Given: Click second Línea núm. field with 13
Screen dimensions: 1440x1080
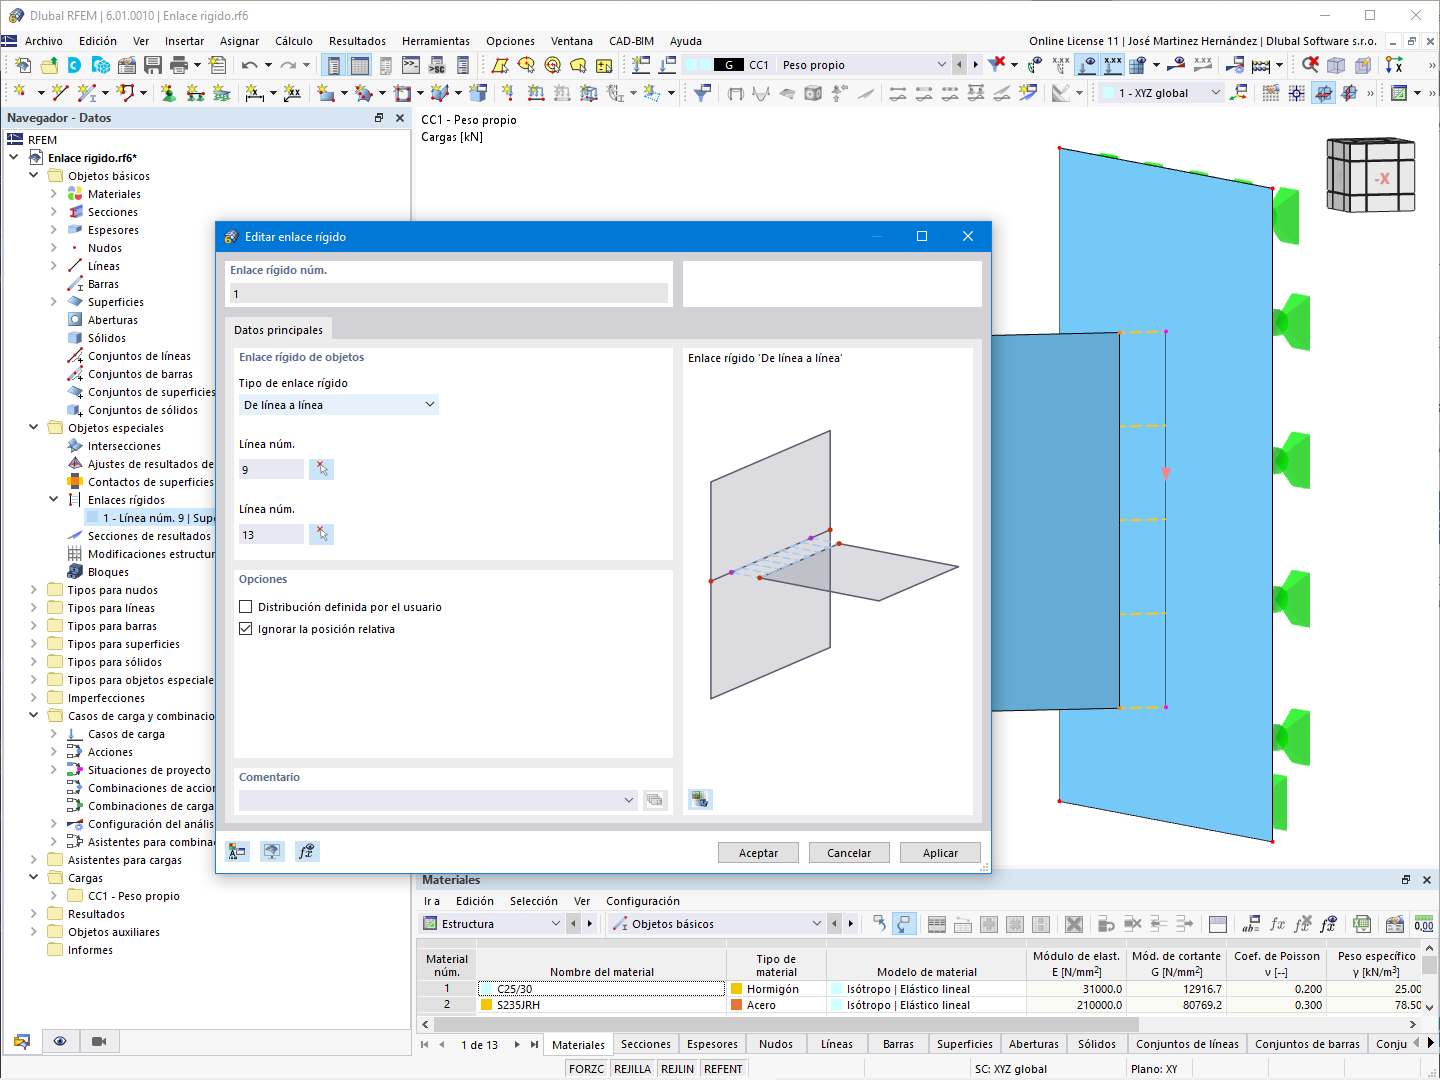Looking at the screenshot, I should coord(271,534).
